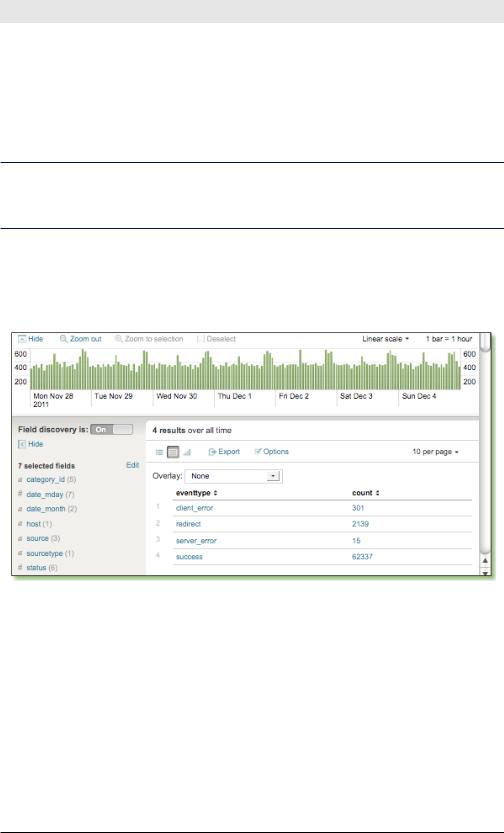The height and width of the screenshot is (833, 504).
Task: Click the client_error eventtype cell
Action: pyautogui.click(x=194, y=508)
